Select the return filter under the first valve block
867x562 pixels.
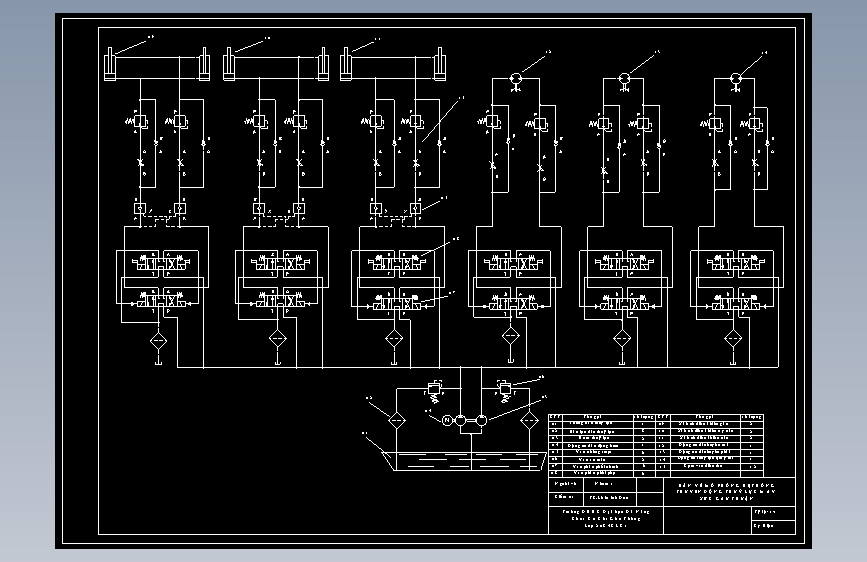tap(159, 341)
